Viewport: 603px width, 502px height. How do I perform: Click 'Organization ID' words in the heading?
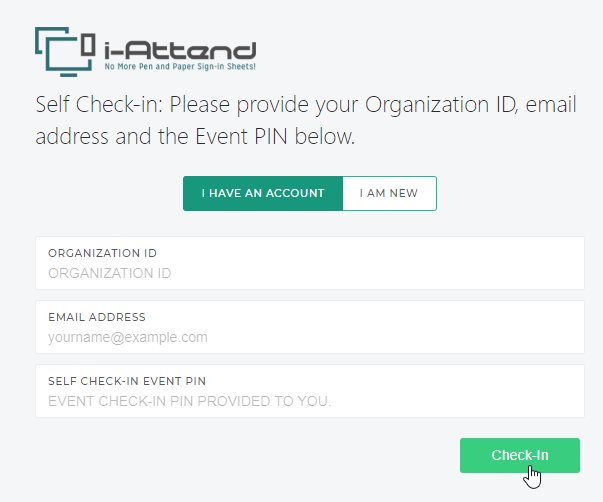pos(441,105)
